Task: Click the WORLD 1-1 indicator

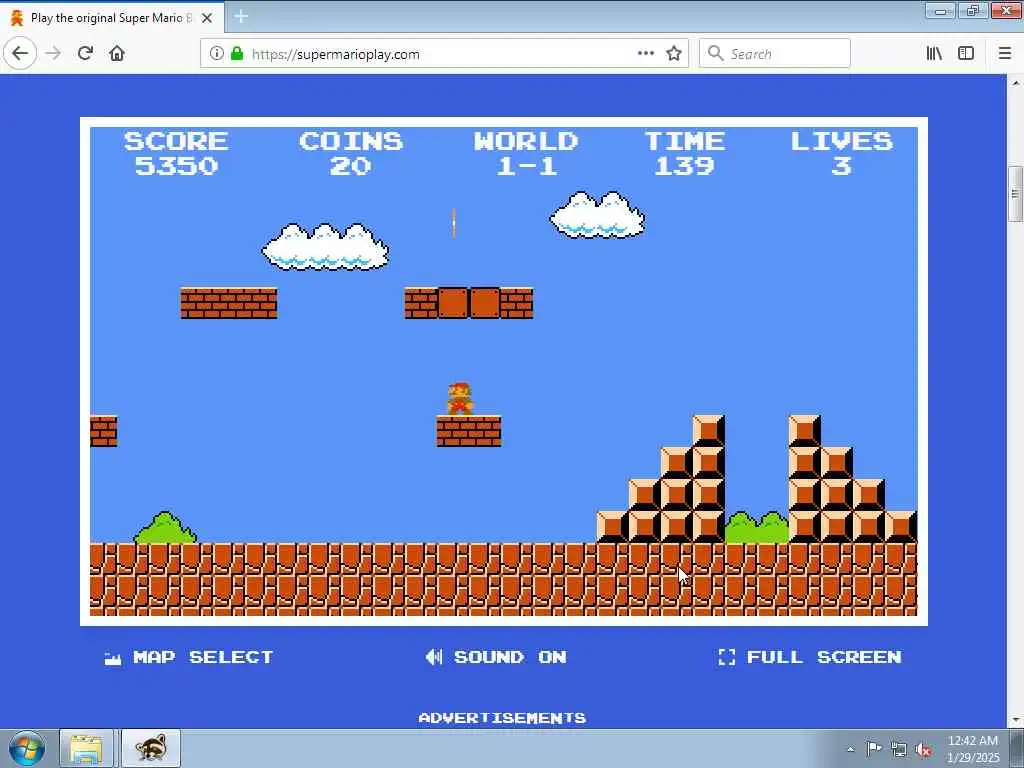Action: coord(526,153)
